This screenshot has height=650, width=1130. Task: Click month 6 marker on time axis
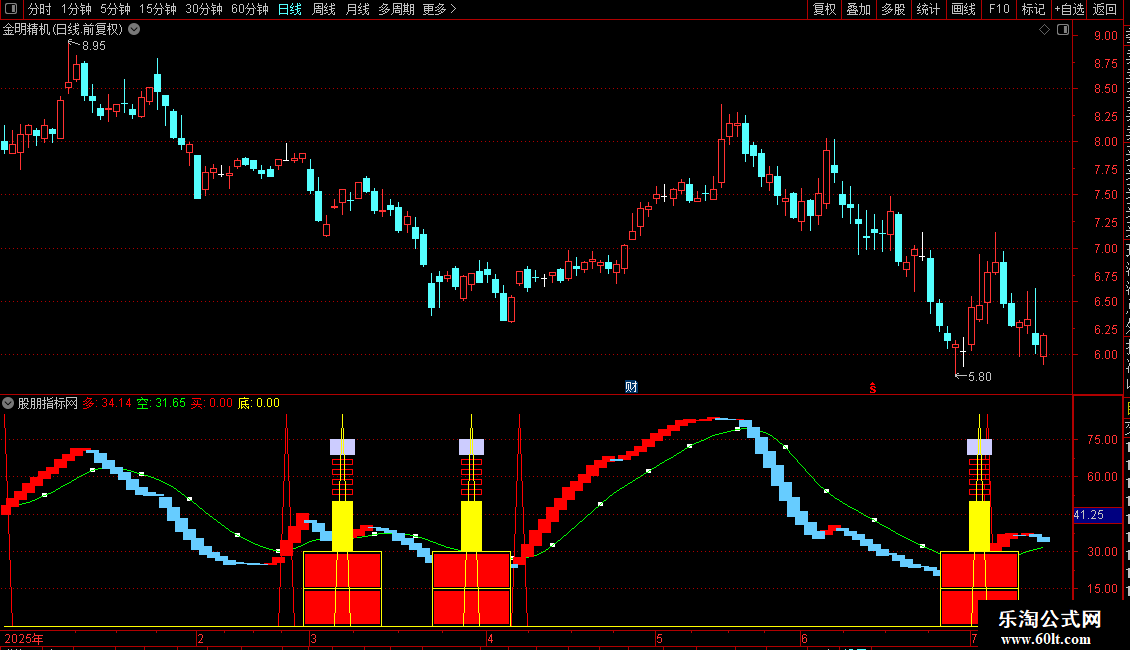click(x=804, y=638)
